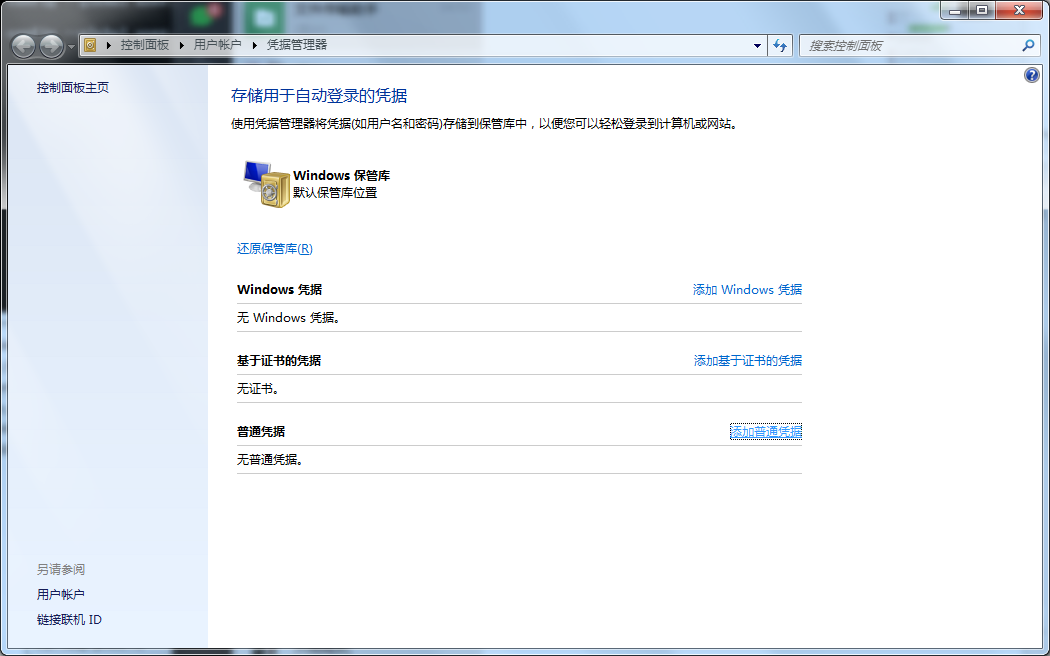Expand arrow before 控制面板 in breadcrumb
The width and height of the screenshot is (1050, 656).
point(109,46)
